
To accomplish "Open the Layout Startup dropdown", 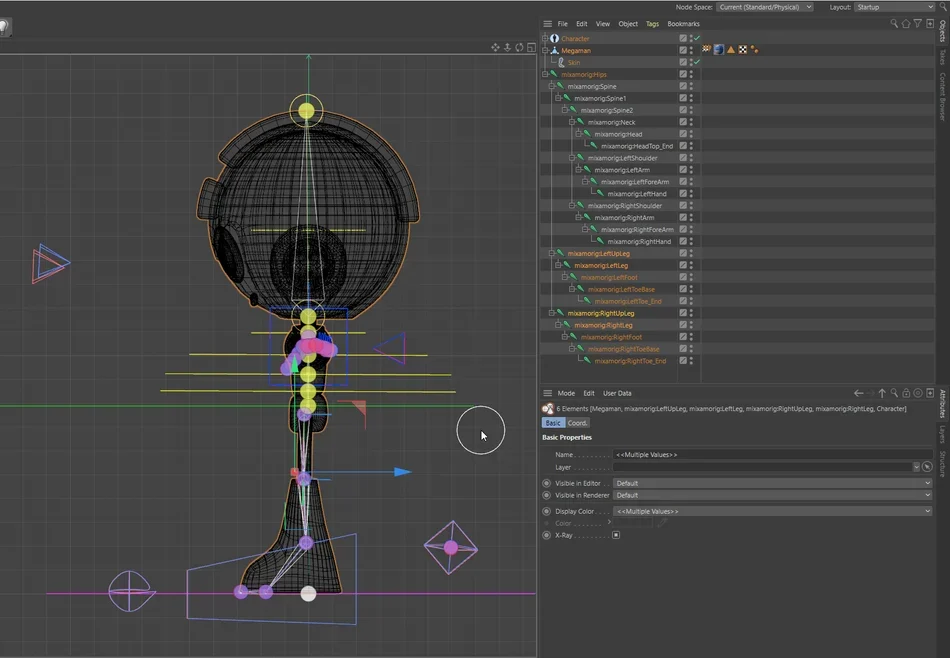I will tap(894, 7).
